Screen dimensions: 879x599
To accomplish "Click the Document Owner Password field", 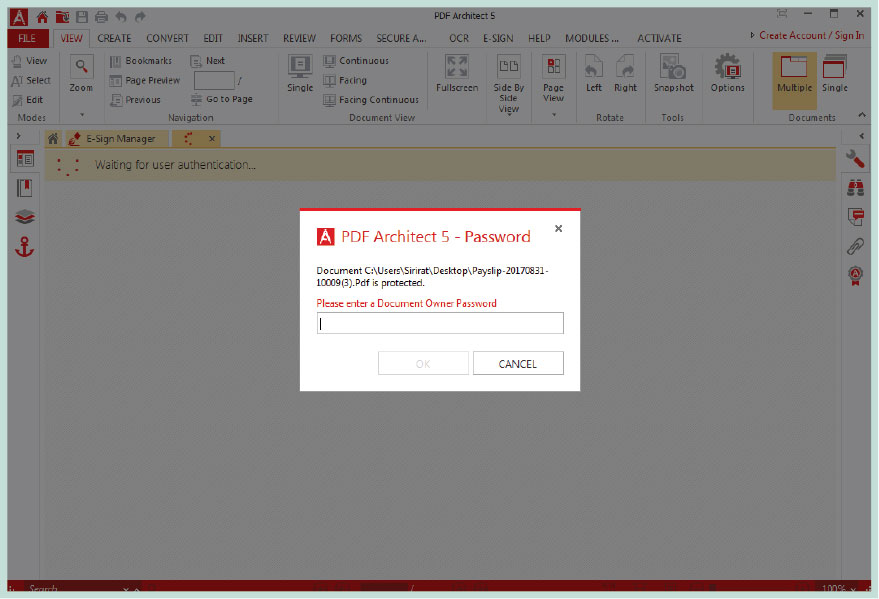I will click(x=440, y=323).
